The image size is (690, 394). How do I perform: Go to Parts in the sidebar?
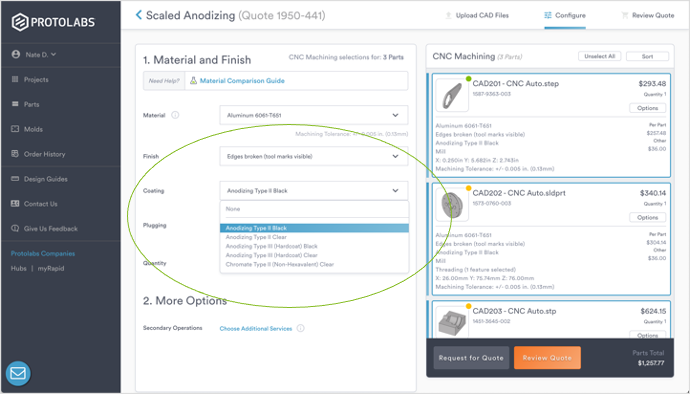click(32, 104)
